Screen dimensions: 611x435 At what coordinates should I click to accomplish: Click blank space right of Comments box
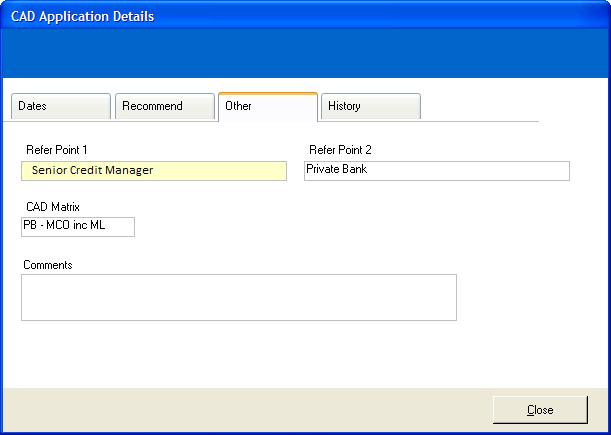[x=532, y=297]
